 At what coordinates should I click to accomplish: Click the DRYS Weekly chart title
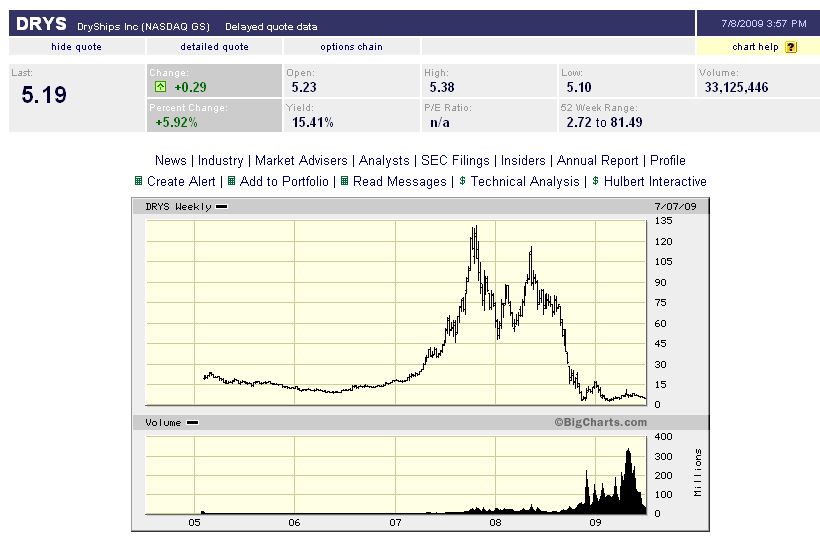178,207
